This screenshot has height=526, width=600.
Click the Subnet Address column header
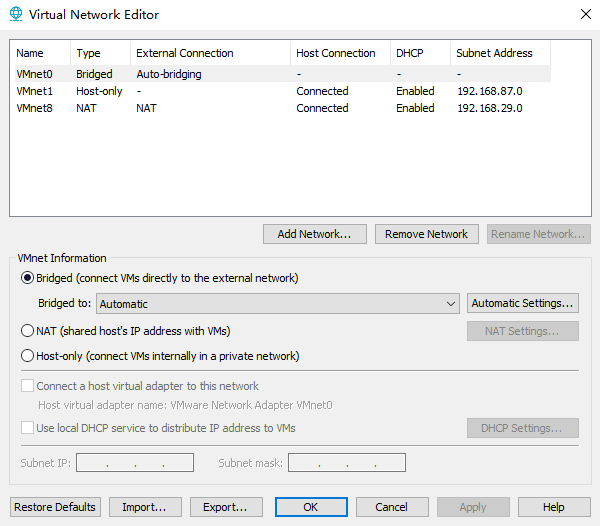[x=494, y=53]
